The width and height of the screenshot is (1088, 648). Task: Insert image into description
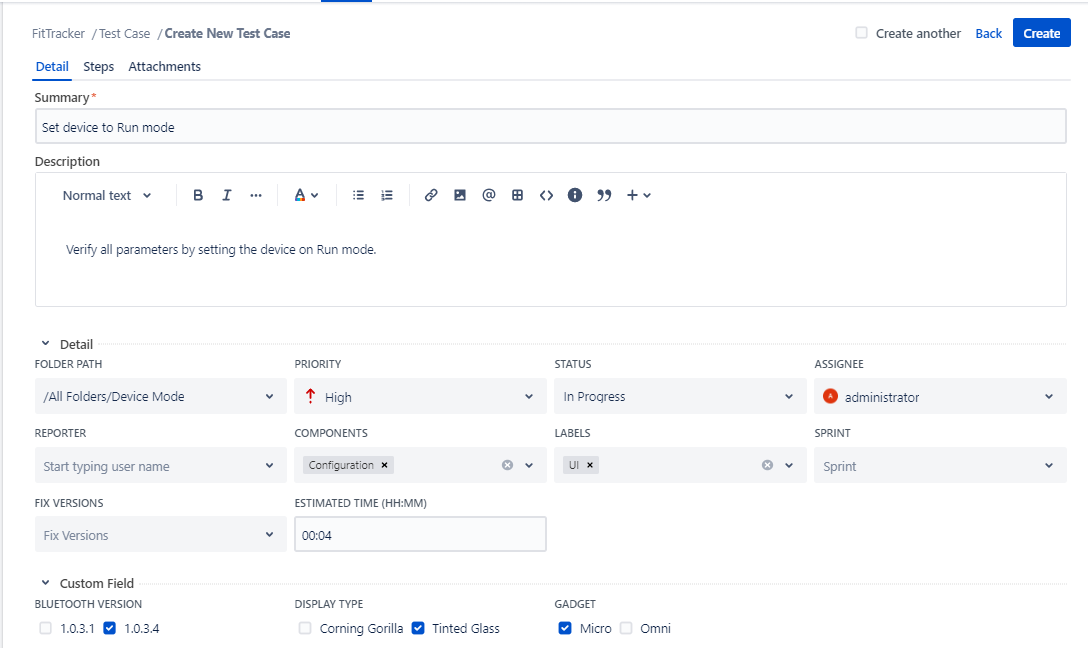pos(460,196)
